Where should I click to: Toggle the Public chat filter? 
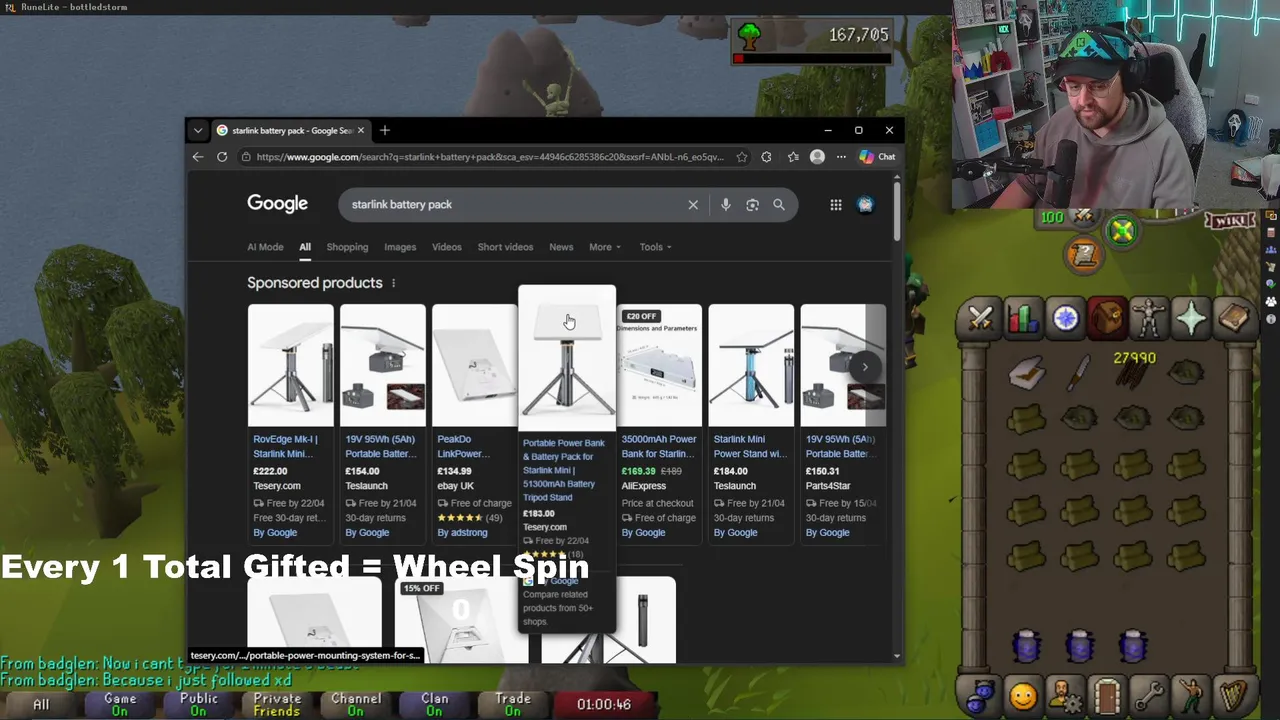198,704
